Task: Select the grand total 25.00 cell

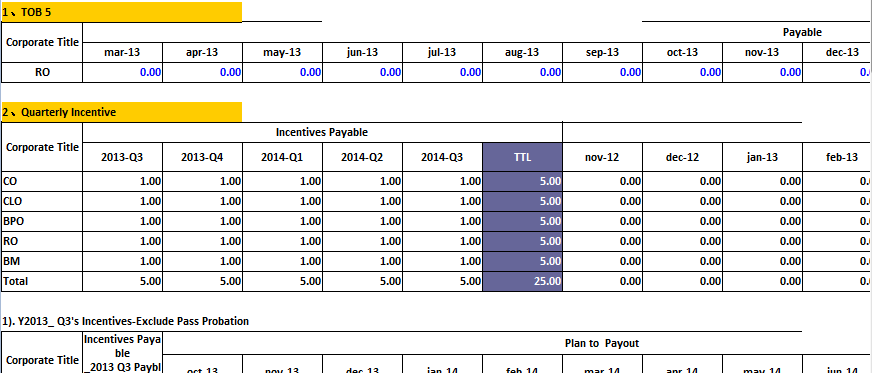Action: pos(523,281)
